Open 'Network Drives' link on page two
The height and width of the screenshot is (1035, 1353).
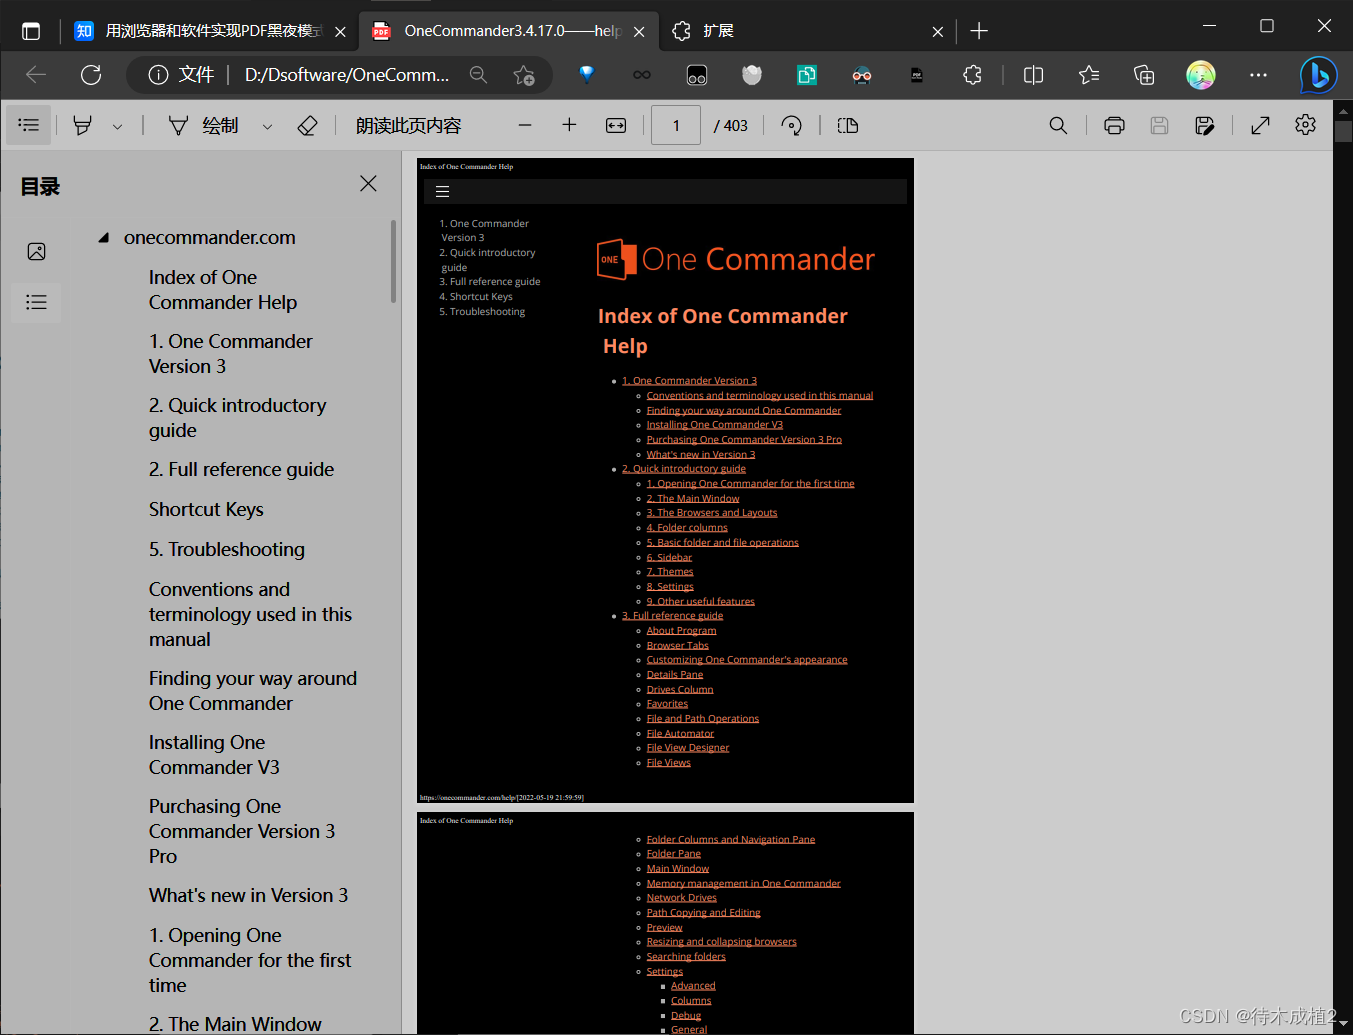681,898
